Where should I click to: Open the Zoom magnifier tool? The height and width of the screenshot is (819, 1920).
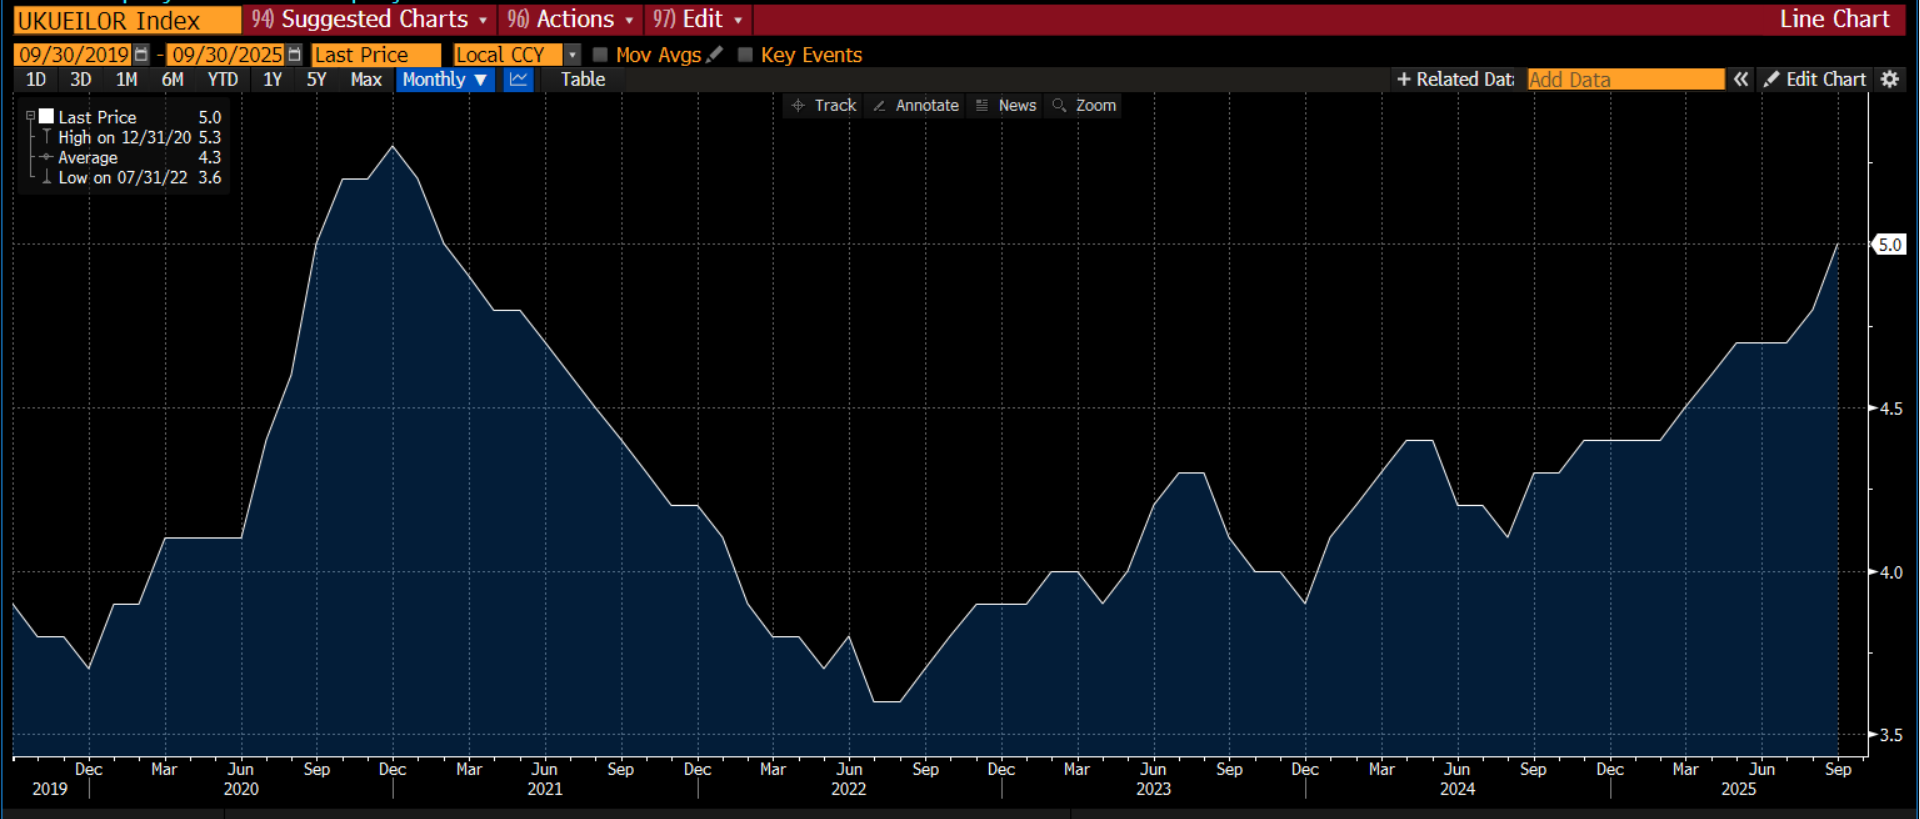pyautogui.click(x=1085, y=105)
